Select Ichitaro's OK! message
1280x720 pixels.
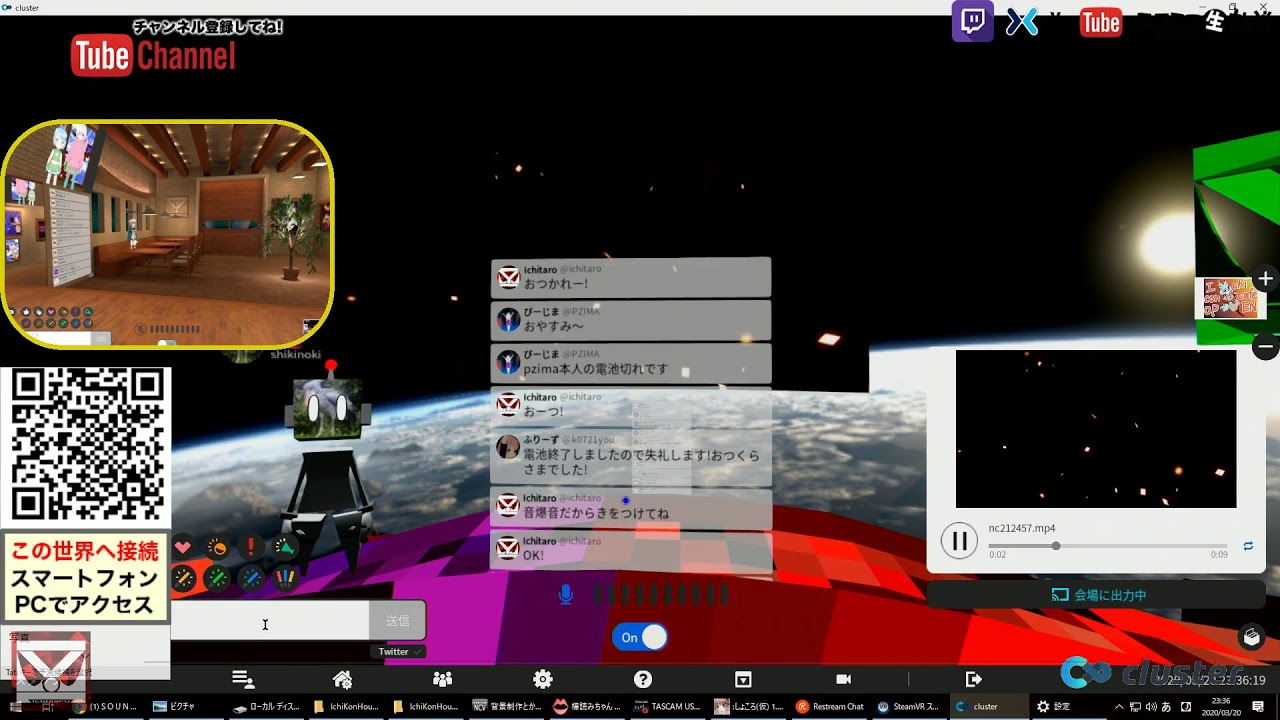631,550
